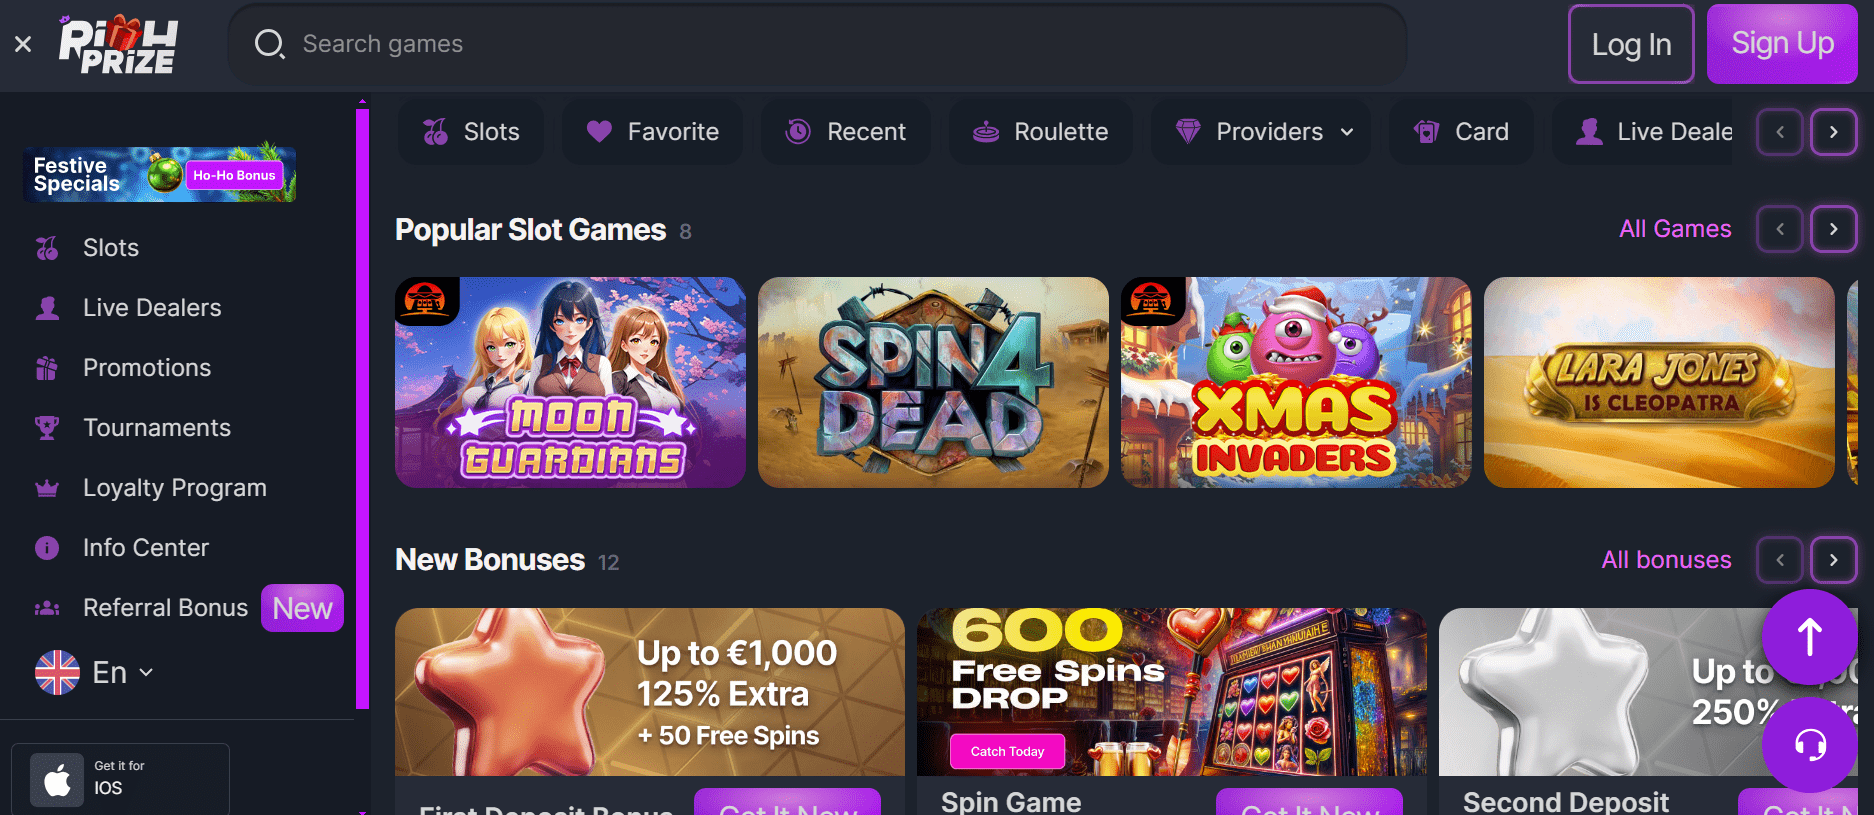
Task: Show next Popular Slot Games
Action: 1833,229
